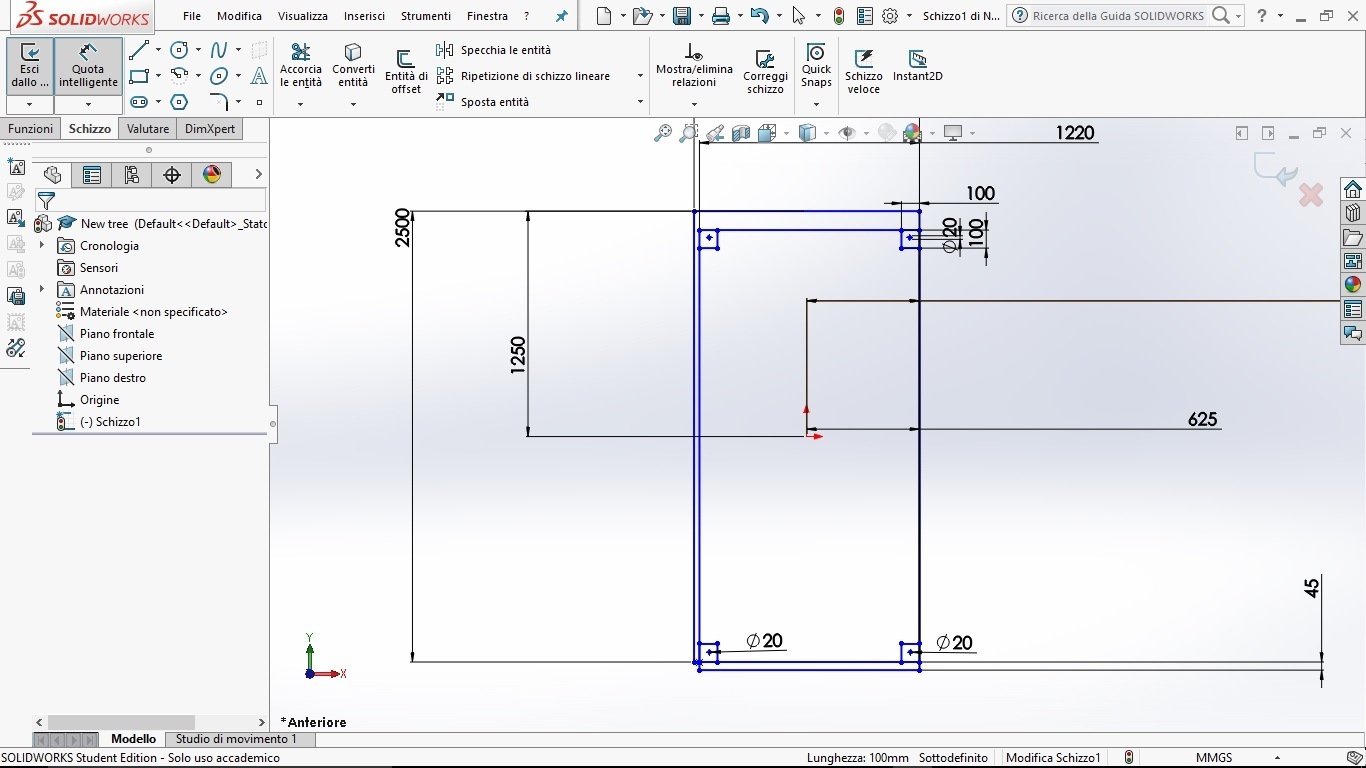This screenshot has height=768, width=1366.
Task: Open the Modifica menu
Action: click(x=239, y=16)
